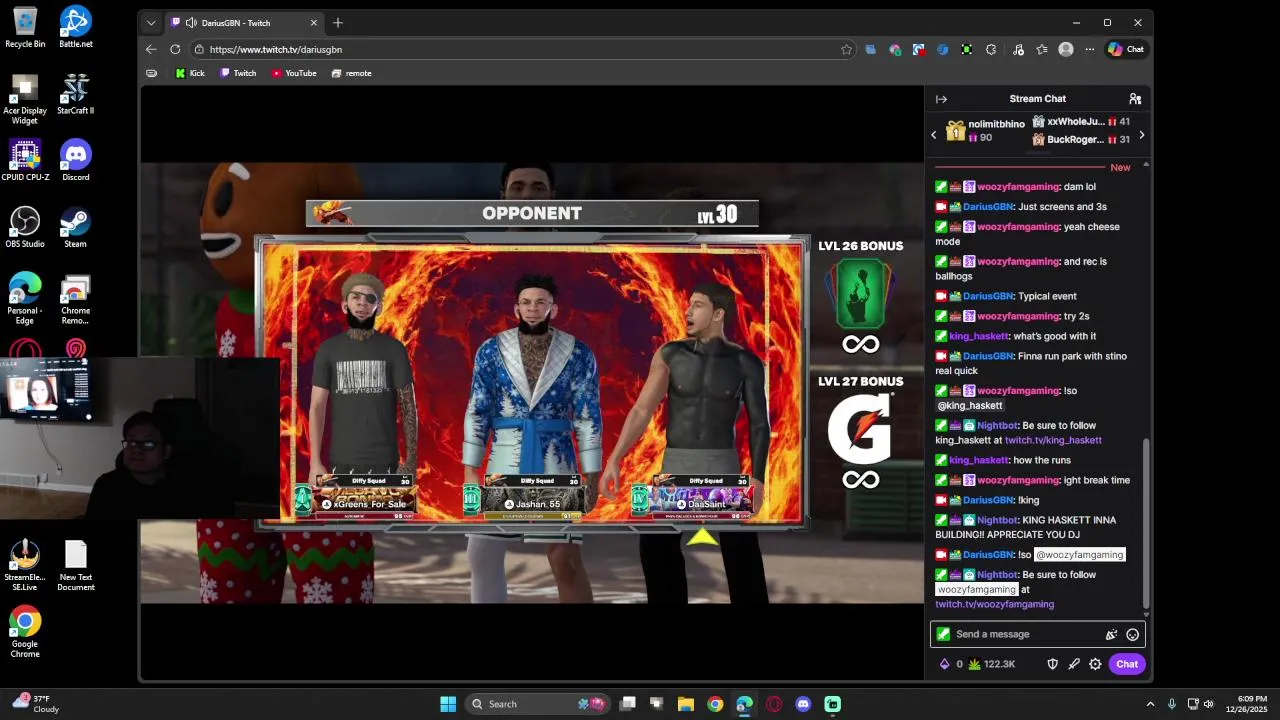1280x720 pixels.
Task: Follow the twitch.tv/woozyfamgaming link
Action: (x=995, y=605)
